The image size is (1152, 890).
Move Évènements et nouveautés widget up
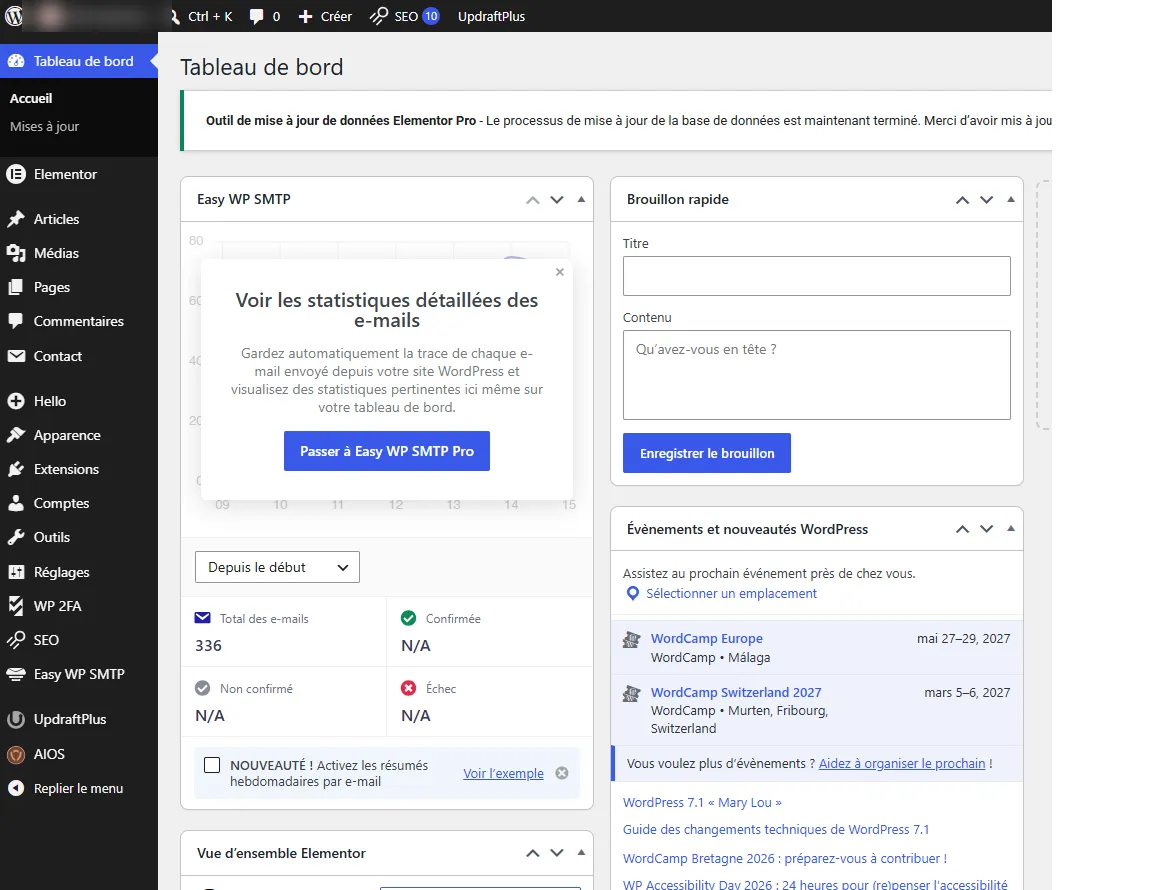coord(962,529)
